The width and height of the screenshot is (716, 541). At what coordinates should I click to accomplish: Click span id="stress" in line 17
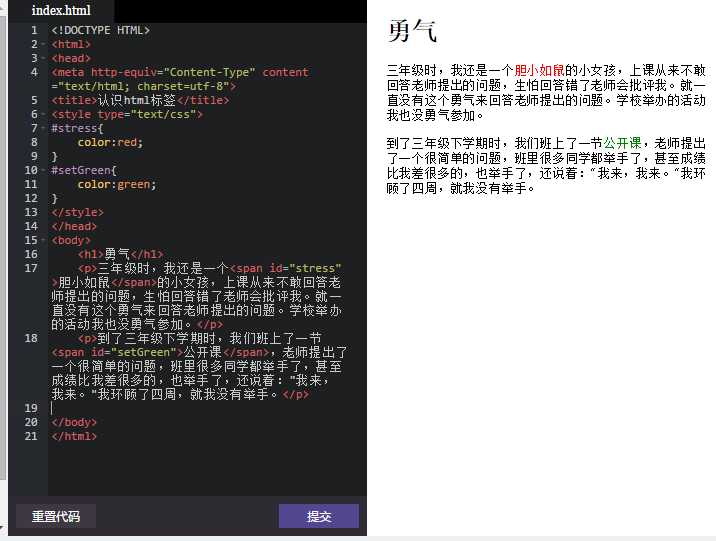pos(286,268)
